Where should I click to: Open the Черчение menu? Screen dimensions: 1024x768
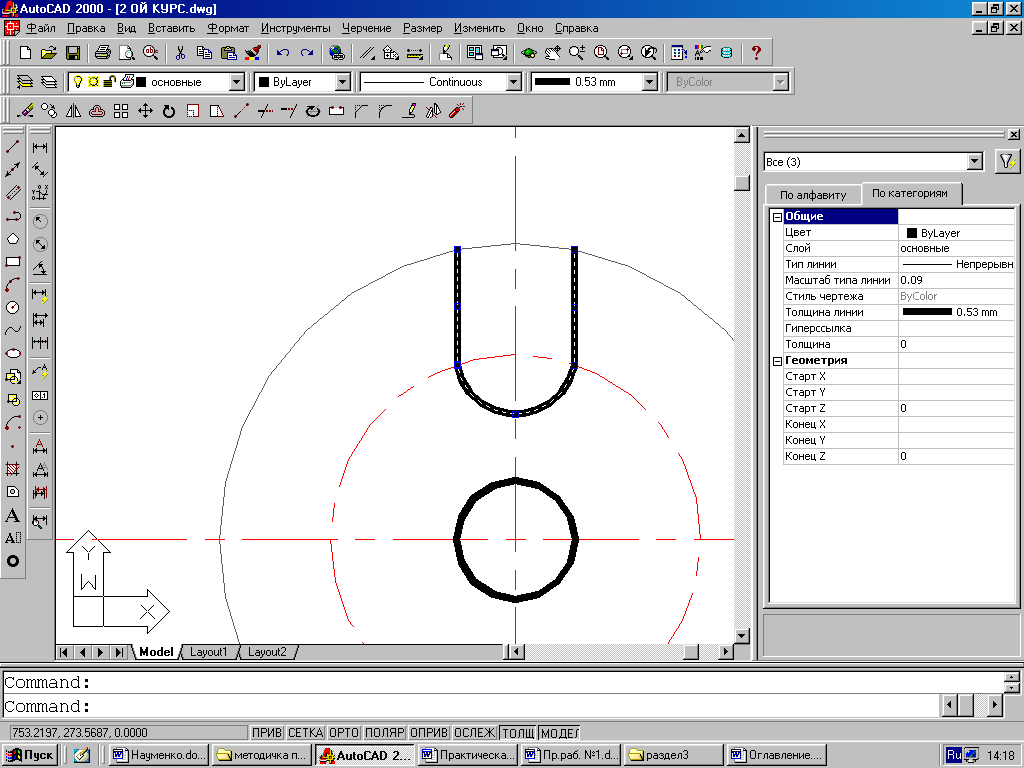[x=366, y=28]
